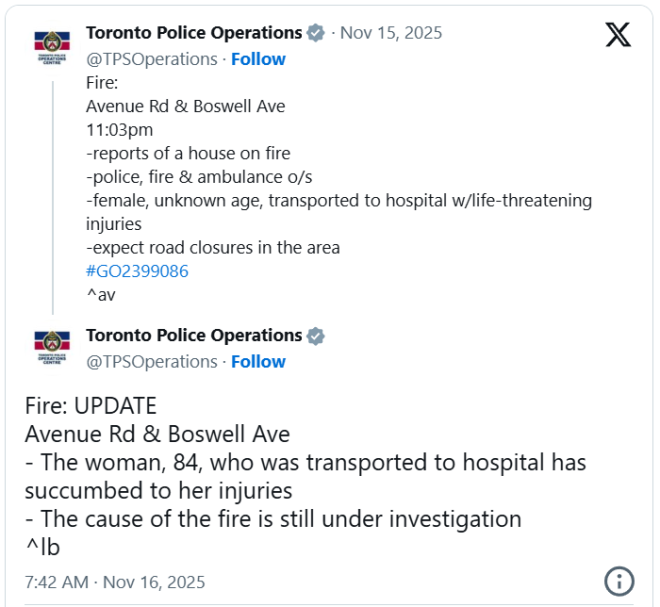Image resolution: width=660 pixels, height=607 pixels.
Task: Click the Toronto Police Operations name on UPDATE tweet
Action: pos(194,335)
